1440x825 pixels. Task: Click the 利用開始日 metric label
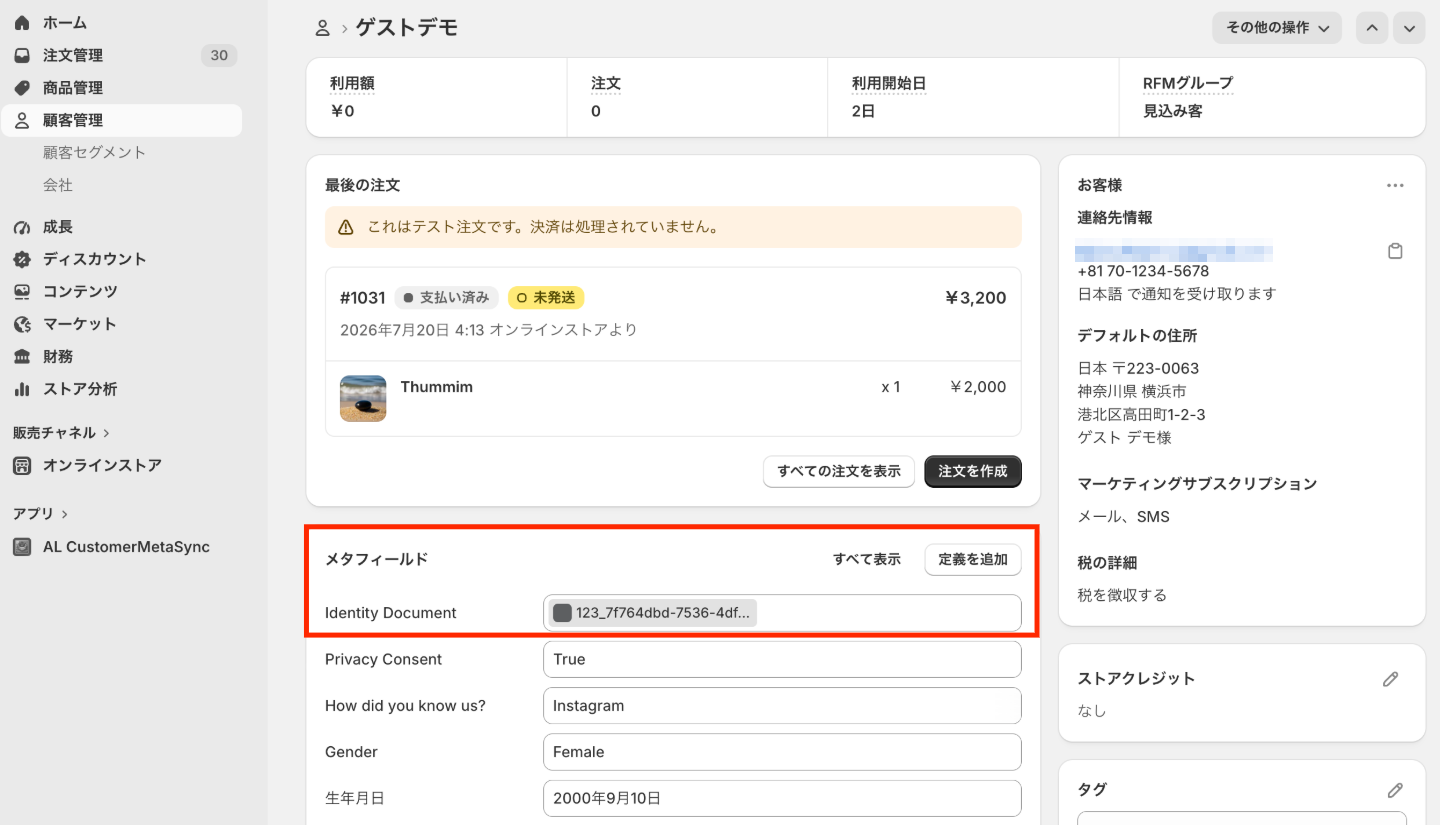[x=889, y=83]
